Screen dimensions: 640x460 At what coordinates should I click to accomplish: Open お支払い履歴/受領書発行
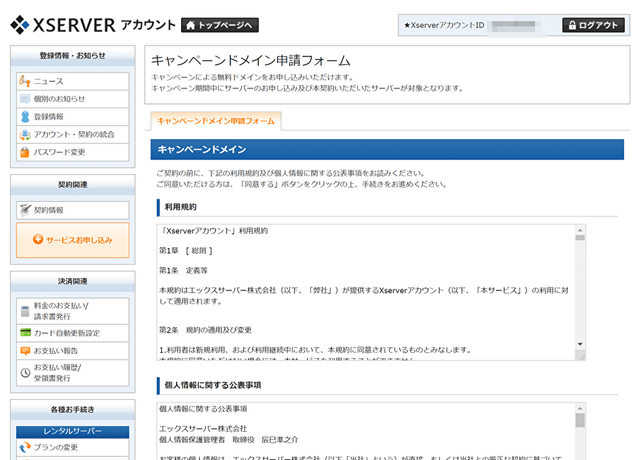click(73, 373)
